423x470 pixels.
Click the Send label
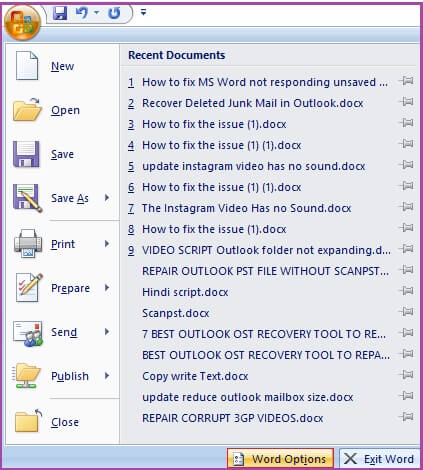click(64, 332)
